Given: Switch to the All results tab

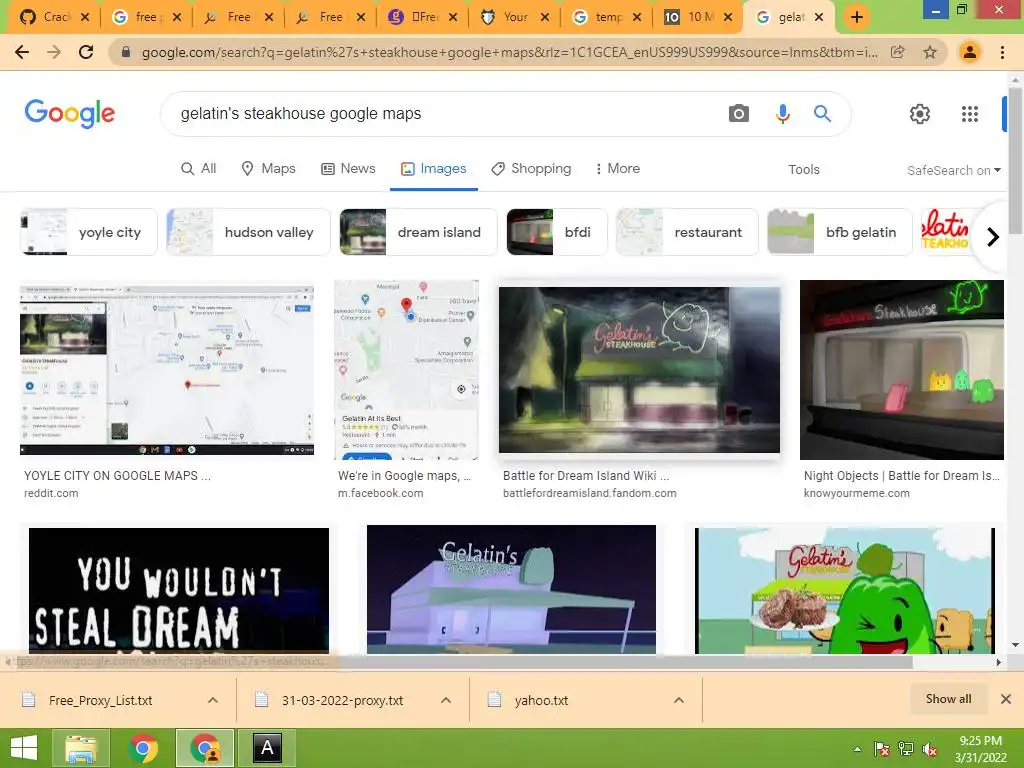Looking at the screenshot, I should pos(199,168).
